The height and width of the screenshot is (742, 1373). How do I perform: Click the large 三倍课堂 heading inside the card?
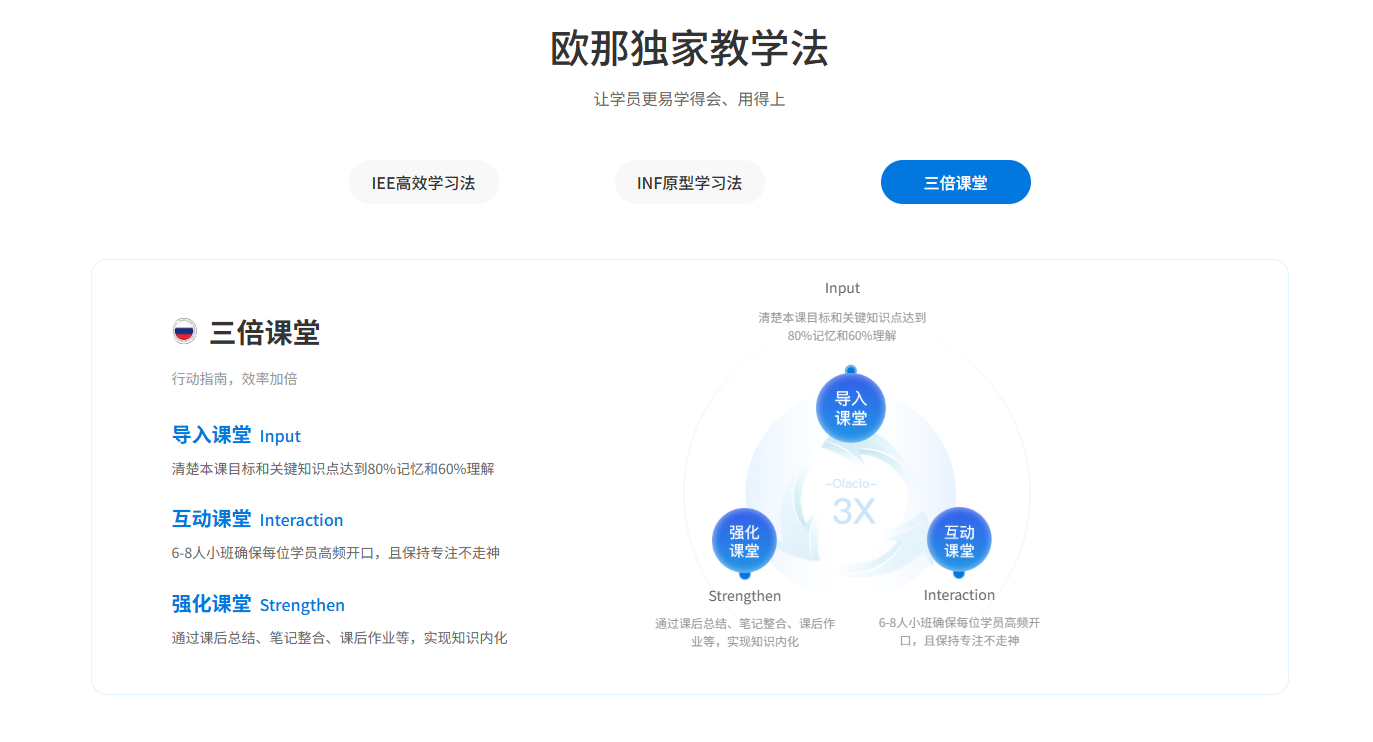click(264, 333)
